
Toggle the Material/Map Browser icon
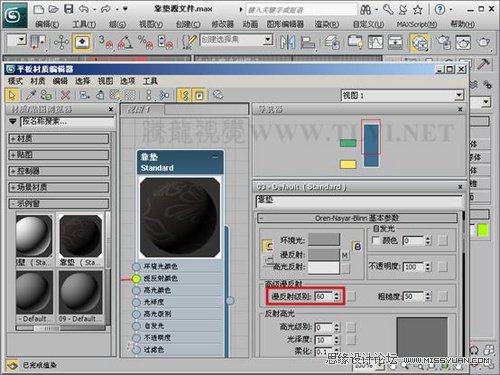pos(184,95)
